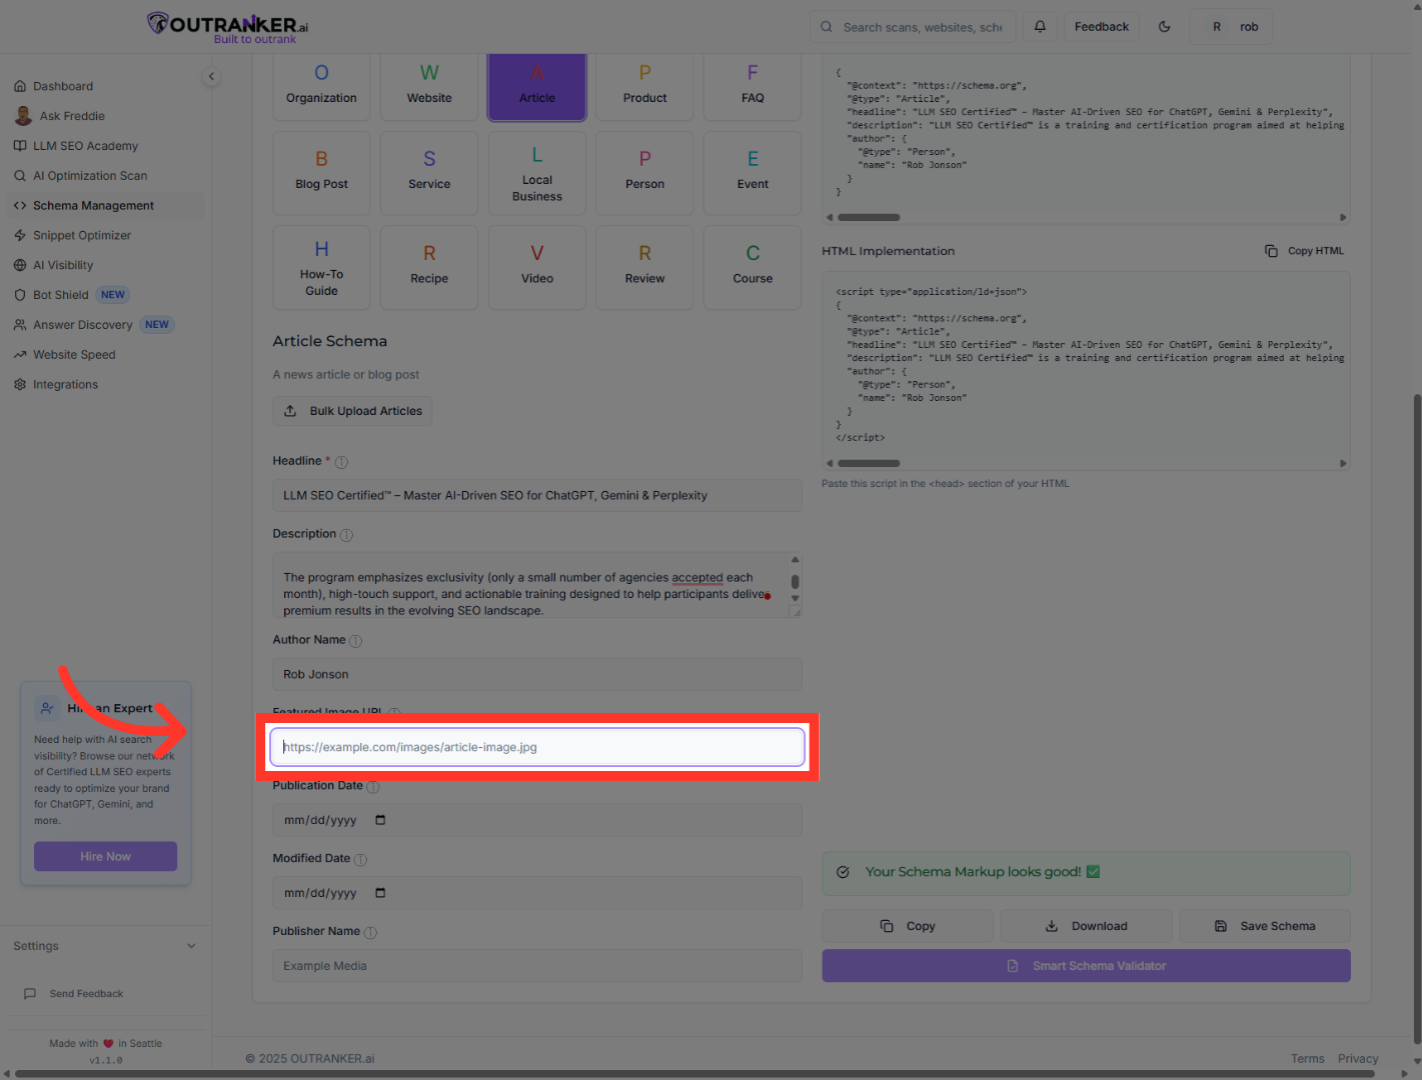The height and width of the screenshot is (1080, 1422).
Task: Open Integrations from the sidebar
Action: point(104,385)
